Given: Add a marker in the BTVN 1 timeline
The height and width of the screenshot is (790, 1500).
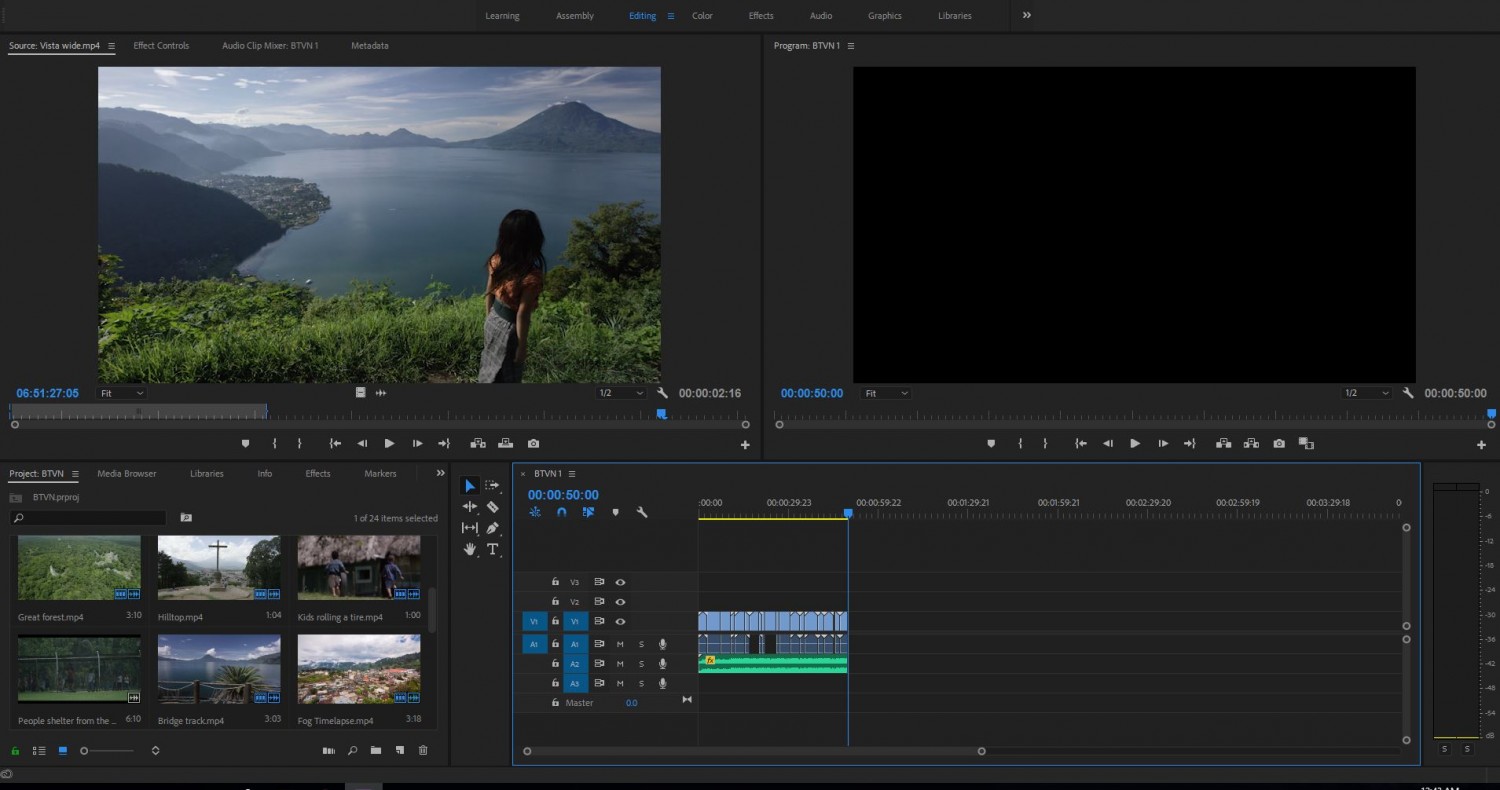Looking at the screenshot, I should pyautogui.click(x=615, y=512).
